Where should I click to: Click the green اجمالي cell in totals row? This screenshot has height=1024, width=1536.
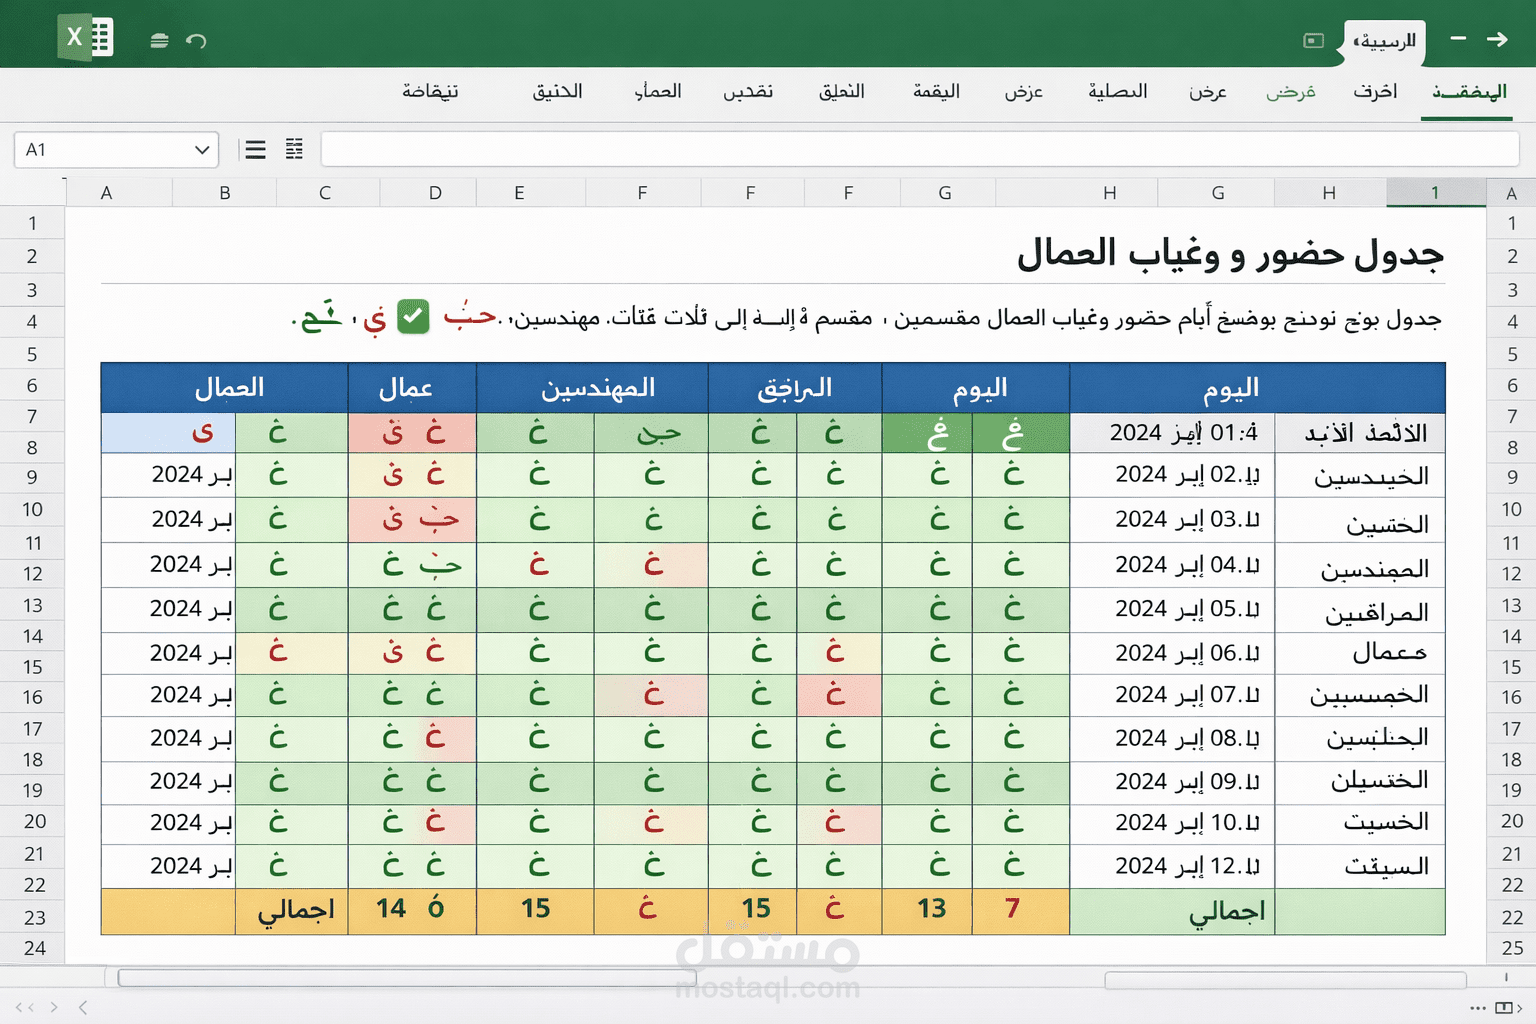coord(1172,911)
